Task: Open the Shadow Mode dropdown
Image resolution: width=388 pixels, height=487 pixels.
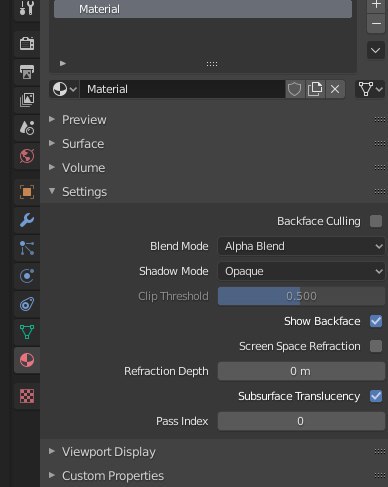Action: [x=301, y=271]
